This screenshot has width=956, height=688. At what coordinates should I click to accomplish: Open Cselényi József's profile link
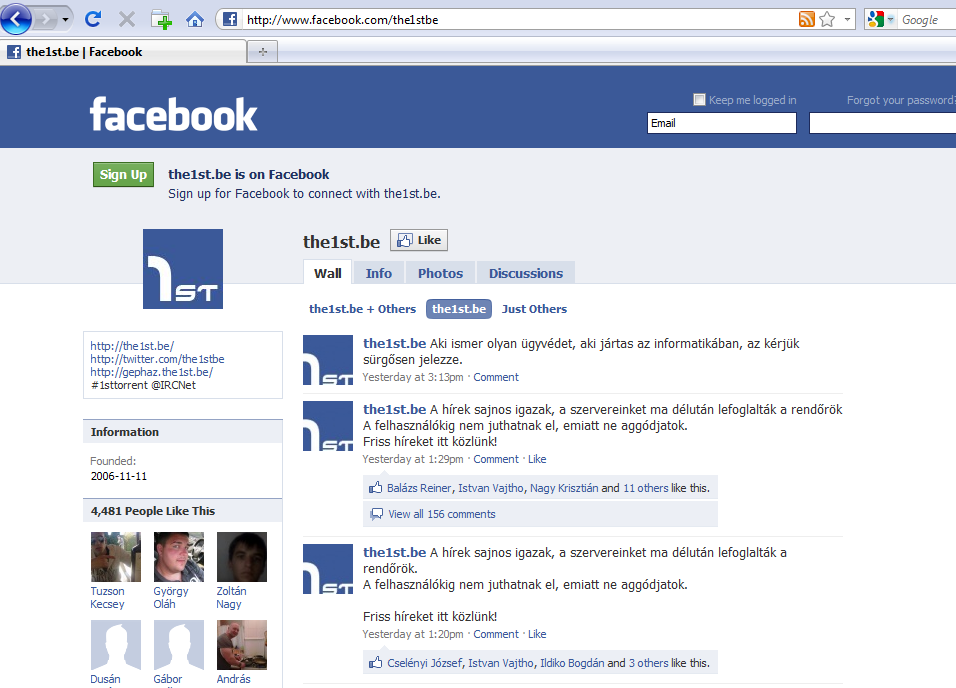click(424, 663)
